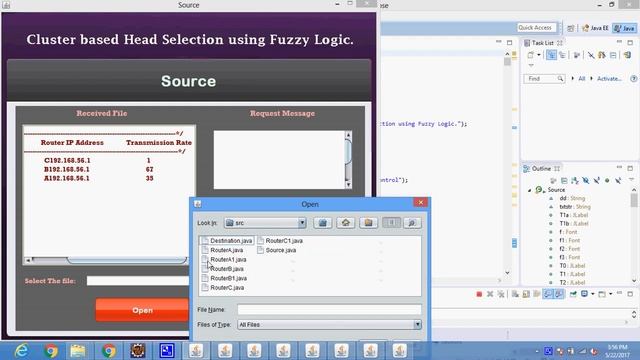This screenshot has height=360, width=640.
Task: Switch Open dialog to List view
Action: pyautogui.click(x=391, y=223)
